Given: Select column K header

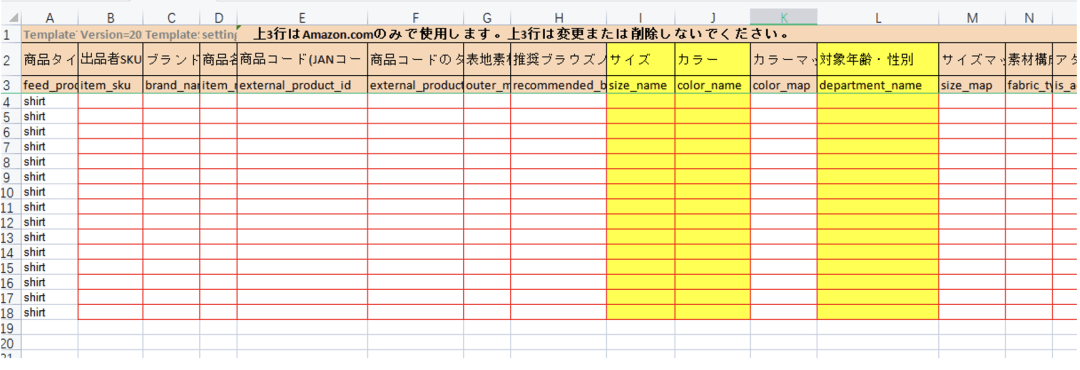Looking at the screenshot, I should point(784,18).
